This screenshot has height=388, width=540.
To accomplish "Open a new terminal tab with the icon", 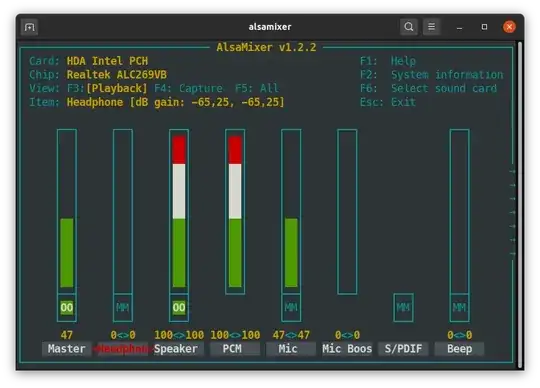I will [29, 27].
